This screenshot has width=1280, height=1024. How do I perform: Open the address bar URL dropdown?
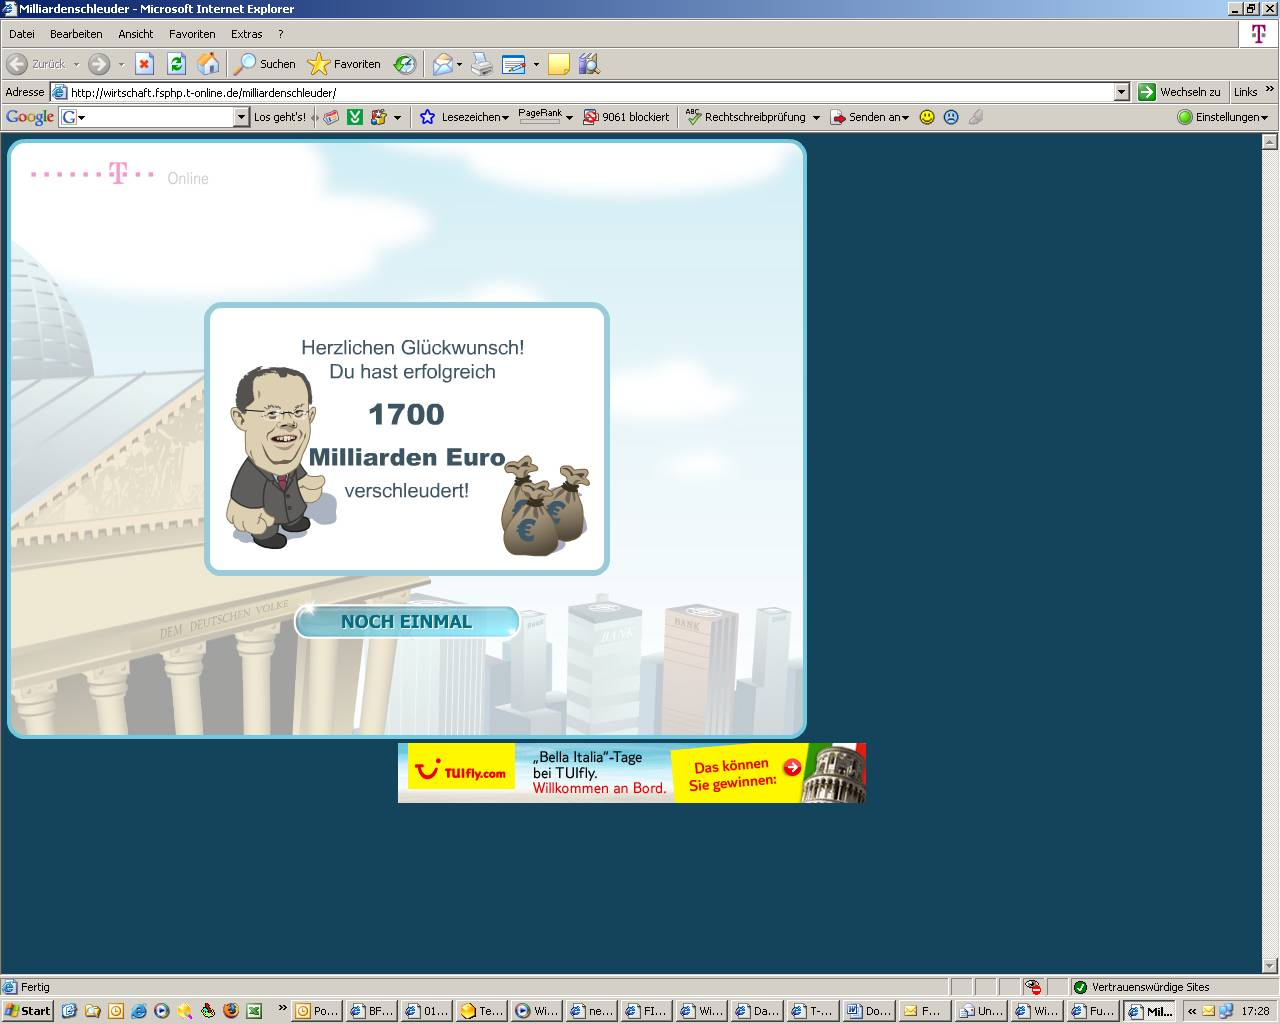(x=1121, y=92)
